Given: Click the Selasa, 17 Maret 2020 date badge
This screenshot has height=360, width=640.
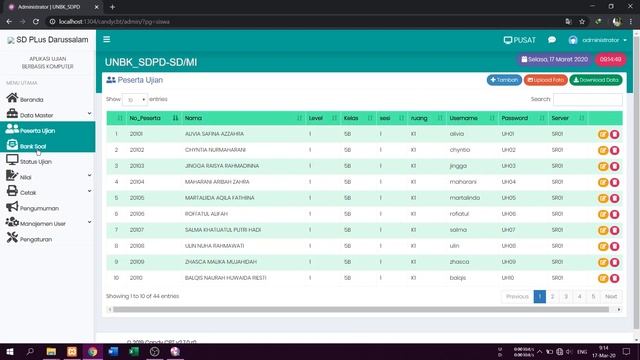Looking at the screenshot, I should [554, 59].
